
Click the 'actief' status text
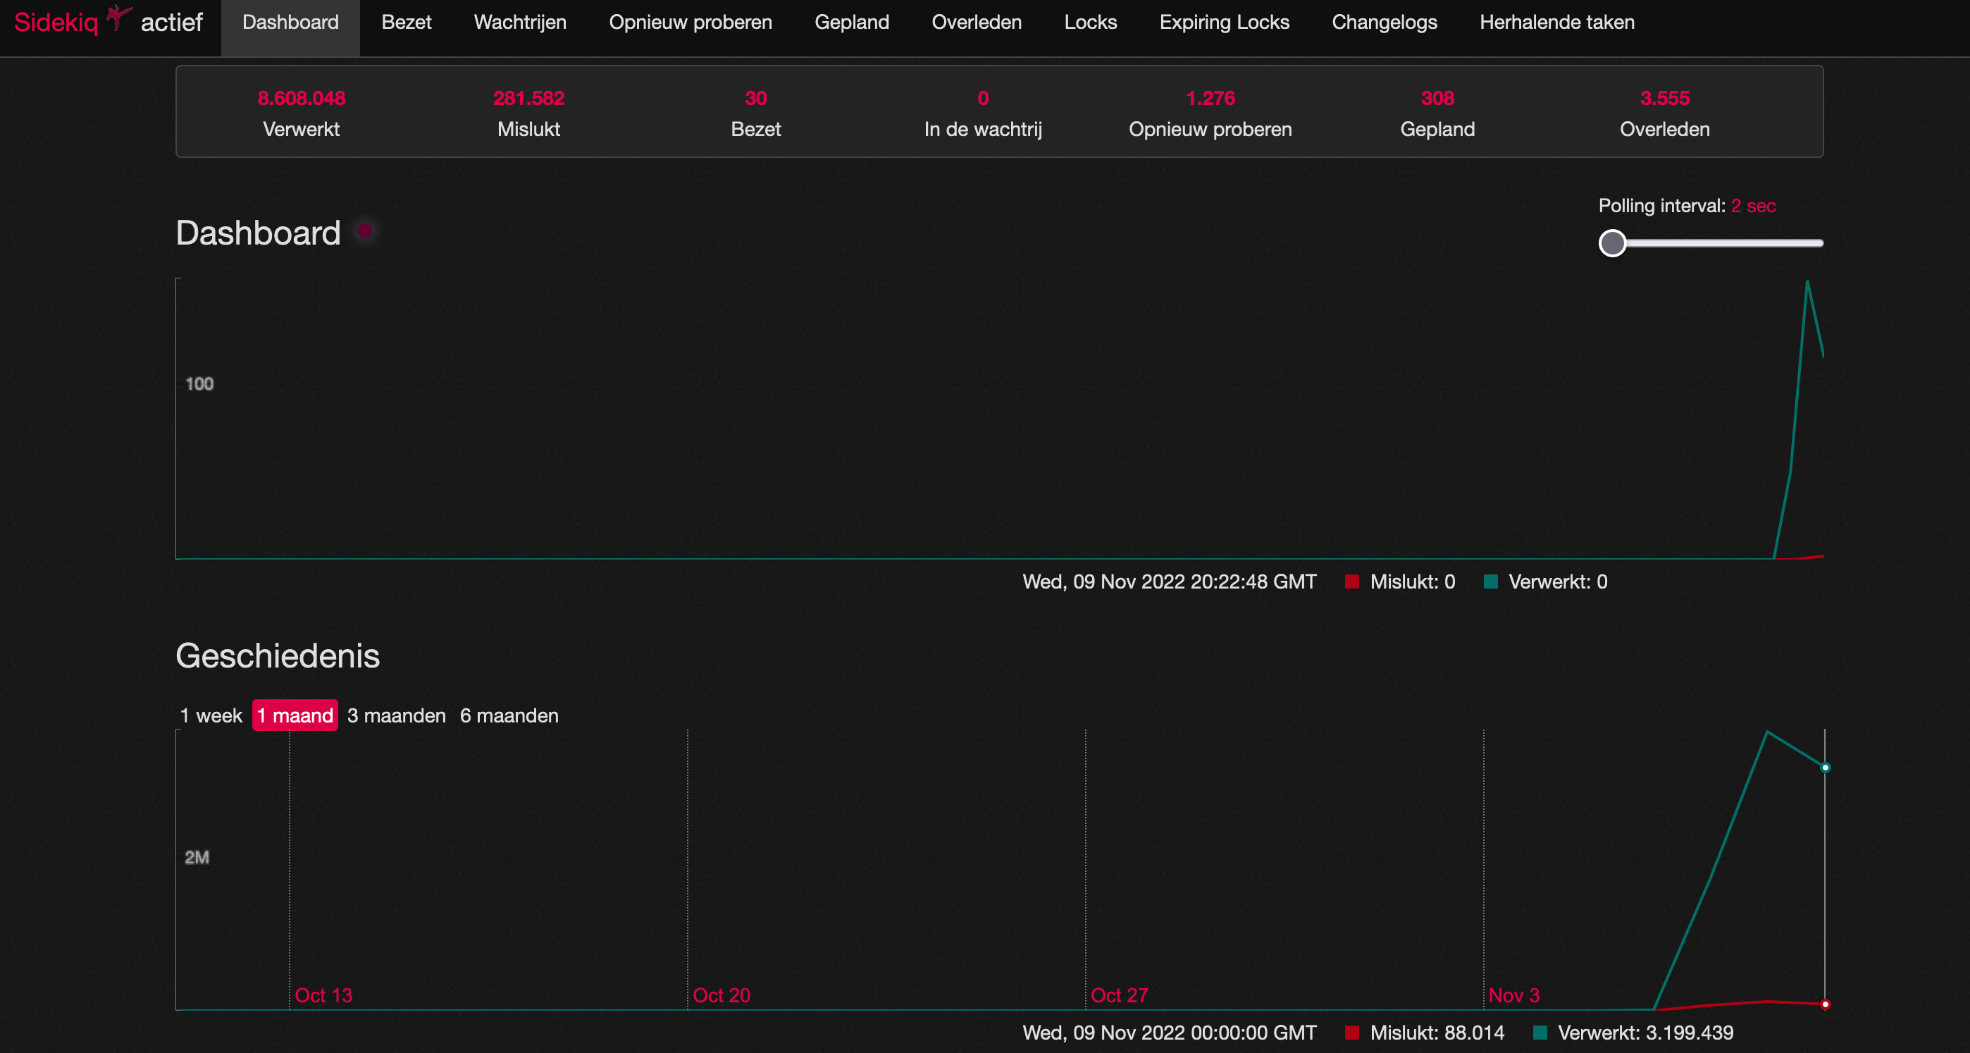[172, 22]
